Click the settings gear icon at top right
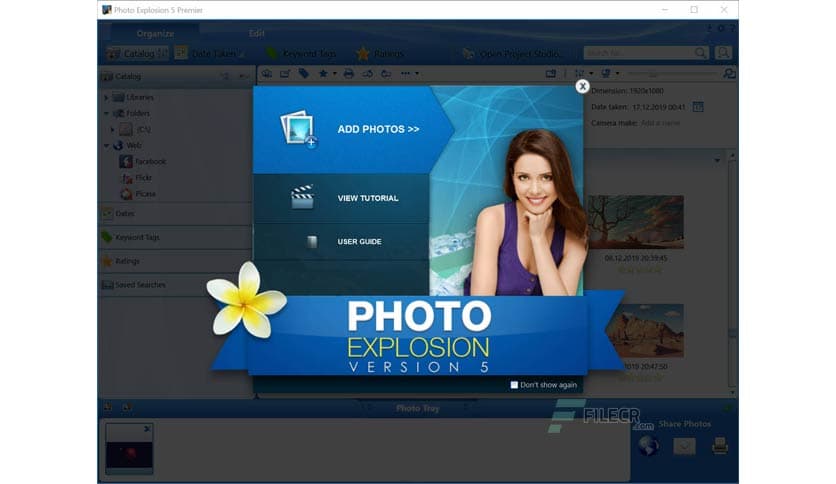This screenshot has width=836, height=484. point(721,29)
